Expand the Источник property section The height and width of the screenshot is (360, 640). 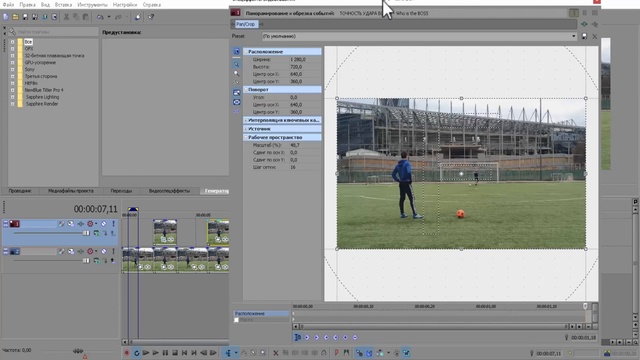[x=246, y=129]
